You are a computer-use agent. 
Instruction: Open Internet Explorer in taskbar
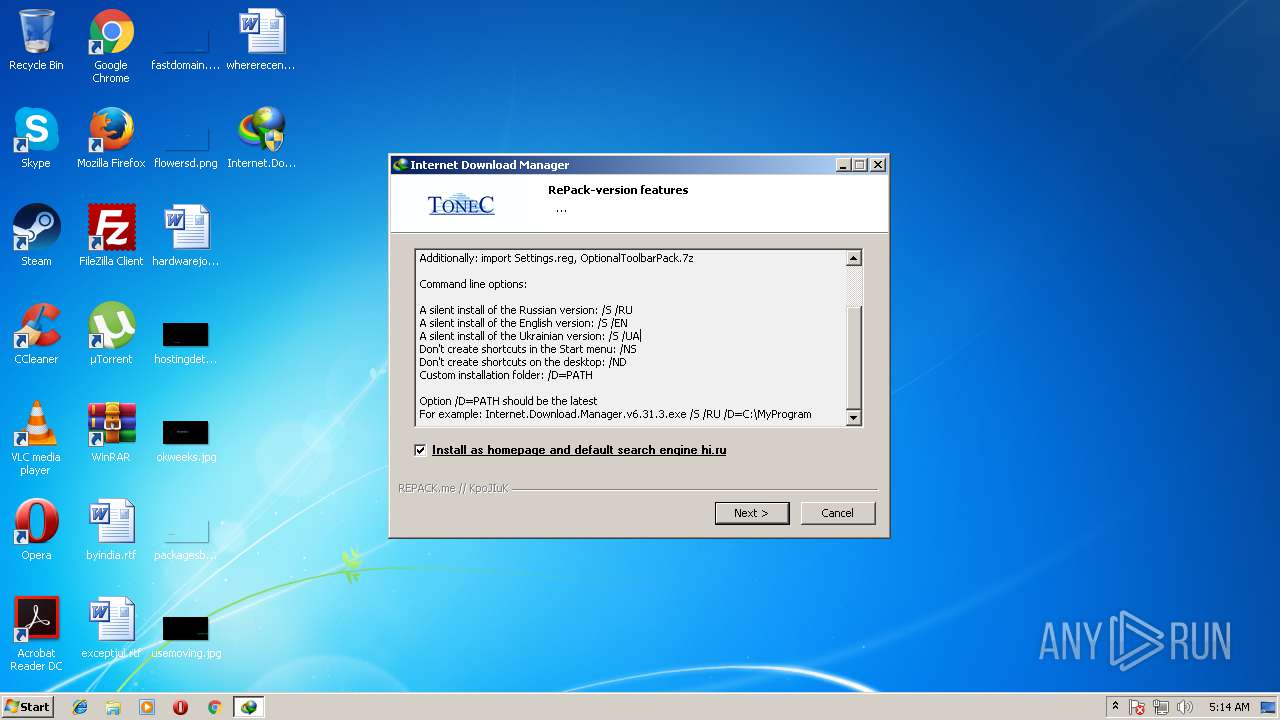(80, 707)
